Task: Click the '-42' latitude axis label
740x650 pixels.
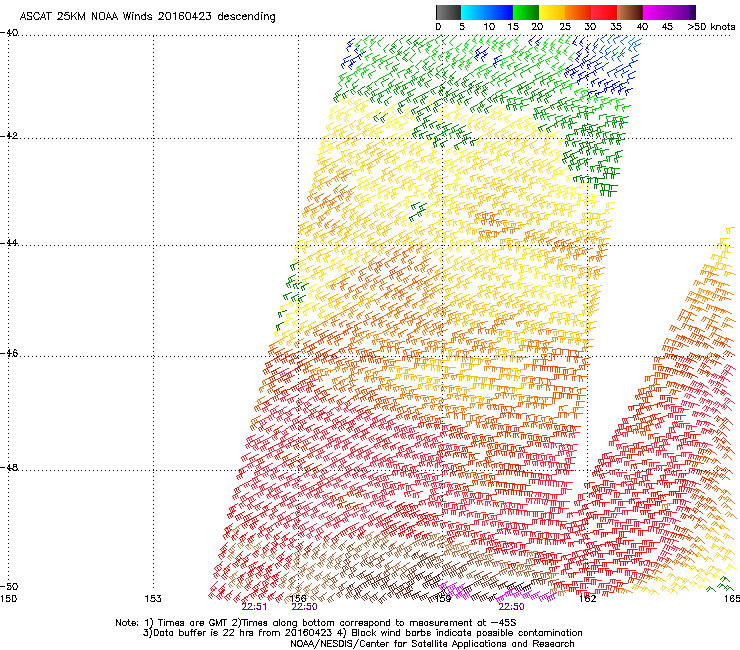Action: pos(9,136)
